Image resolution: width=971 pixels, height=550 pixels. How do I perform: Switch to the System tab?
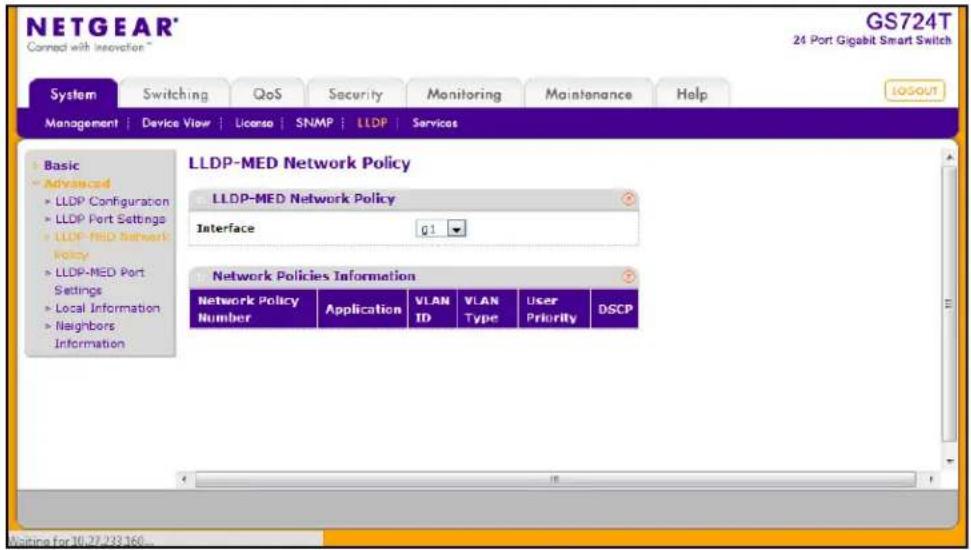pyautogui.click(x=73, y=95)
